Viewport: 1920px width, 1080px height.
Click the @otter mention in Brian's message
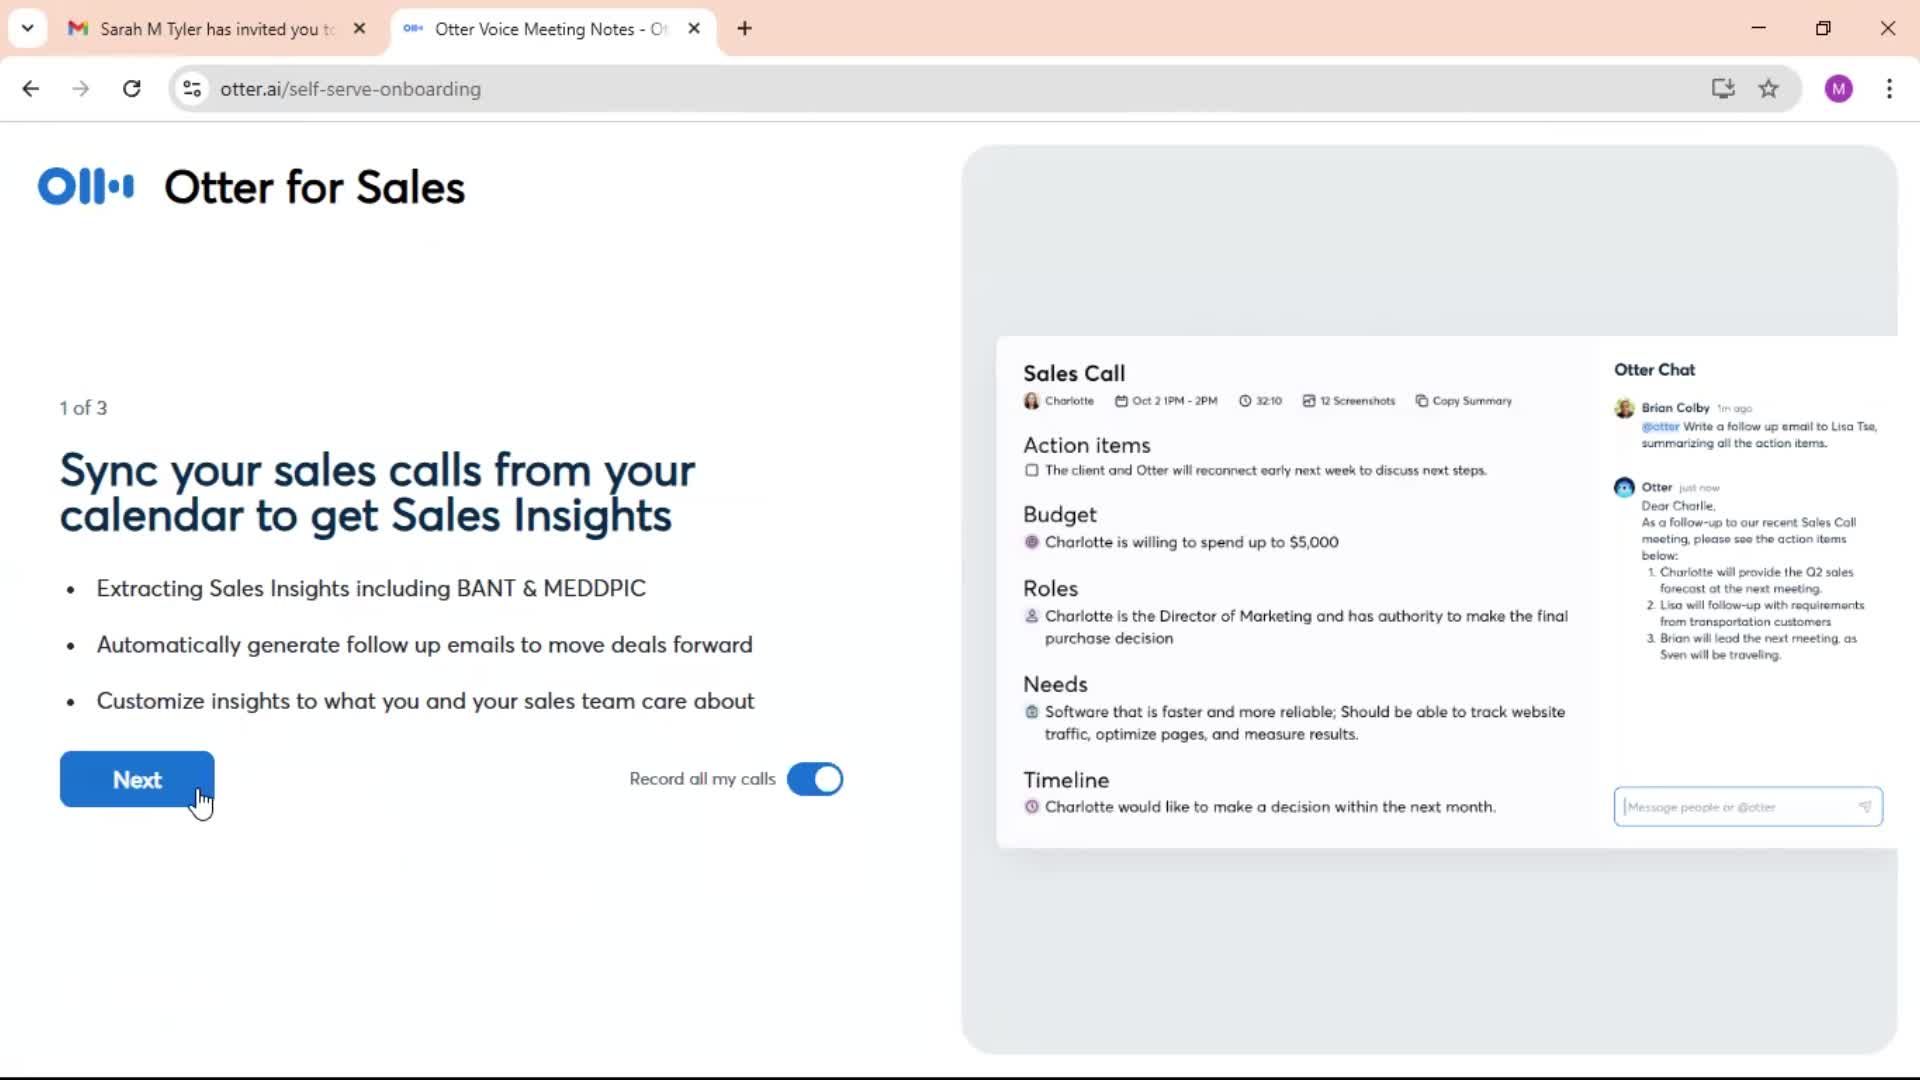coord(1660,427)
